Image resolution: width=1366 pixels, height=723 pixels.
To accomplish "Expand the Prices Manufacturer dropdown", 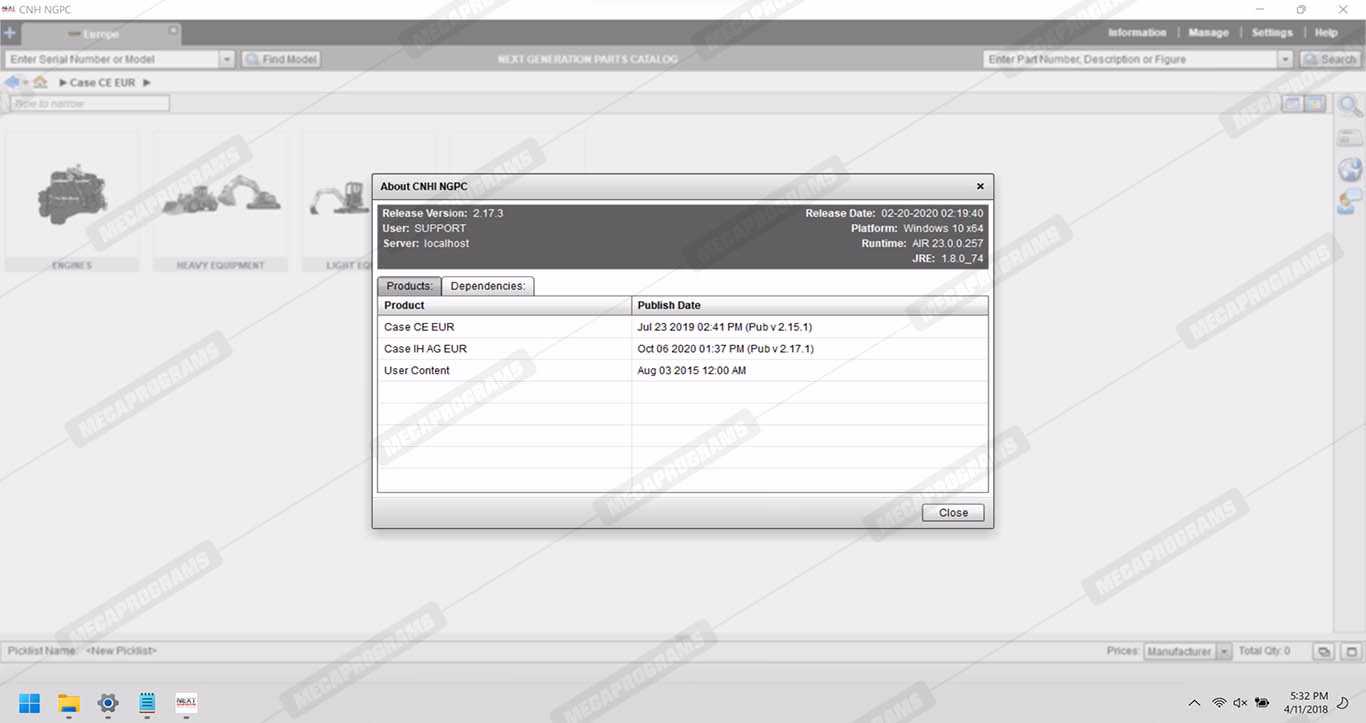I will [x=1224, y=652].
